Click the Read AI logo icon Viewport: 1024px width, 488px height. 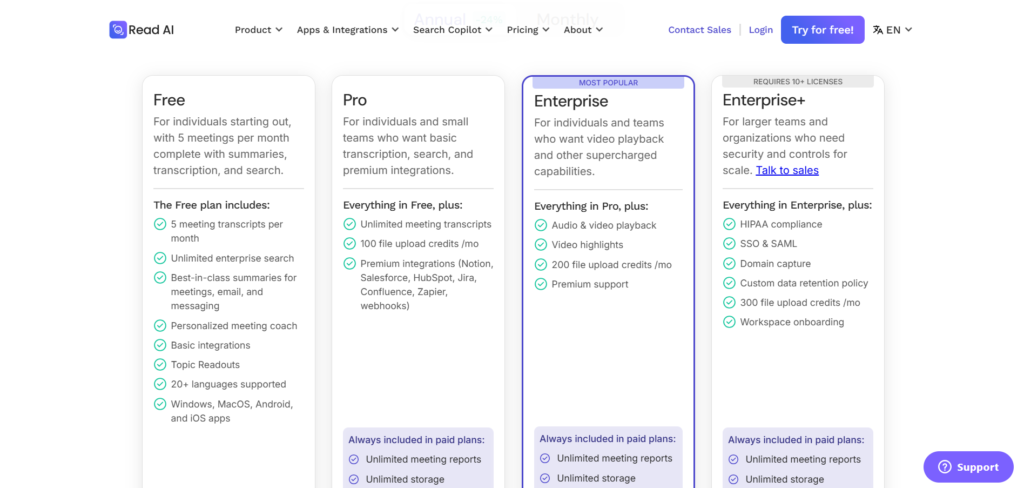118,30
